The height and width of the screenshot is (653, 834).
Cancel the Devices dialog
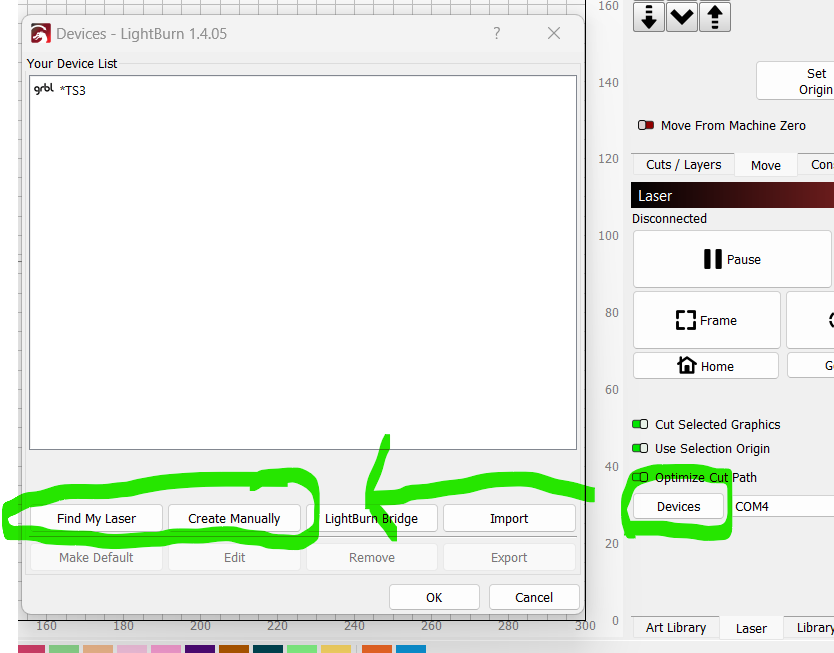pyautogui.click(x=534, y=597)
